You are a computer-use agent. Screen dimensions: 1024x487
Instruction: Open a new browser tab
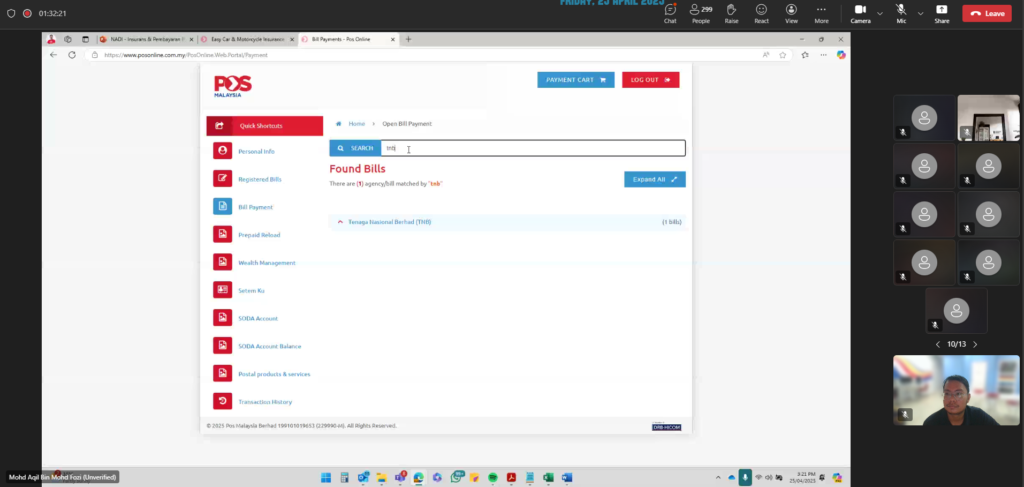point(408,39)
